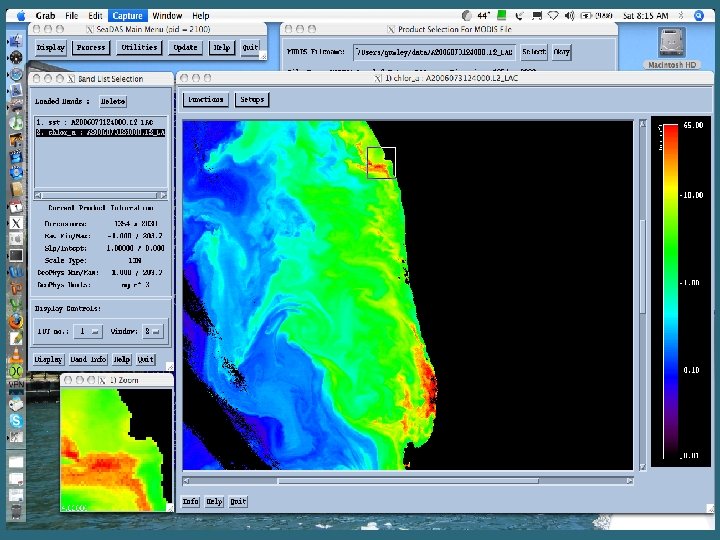
Task: Click Utilities in SeaDAS Main Menu
Action: pyautogui.click(x=139, y=47)
